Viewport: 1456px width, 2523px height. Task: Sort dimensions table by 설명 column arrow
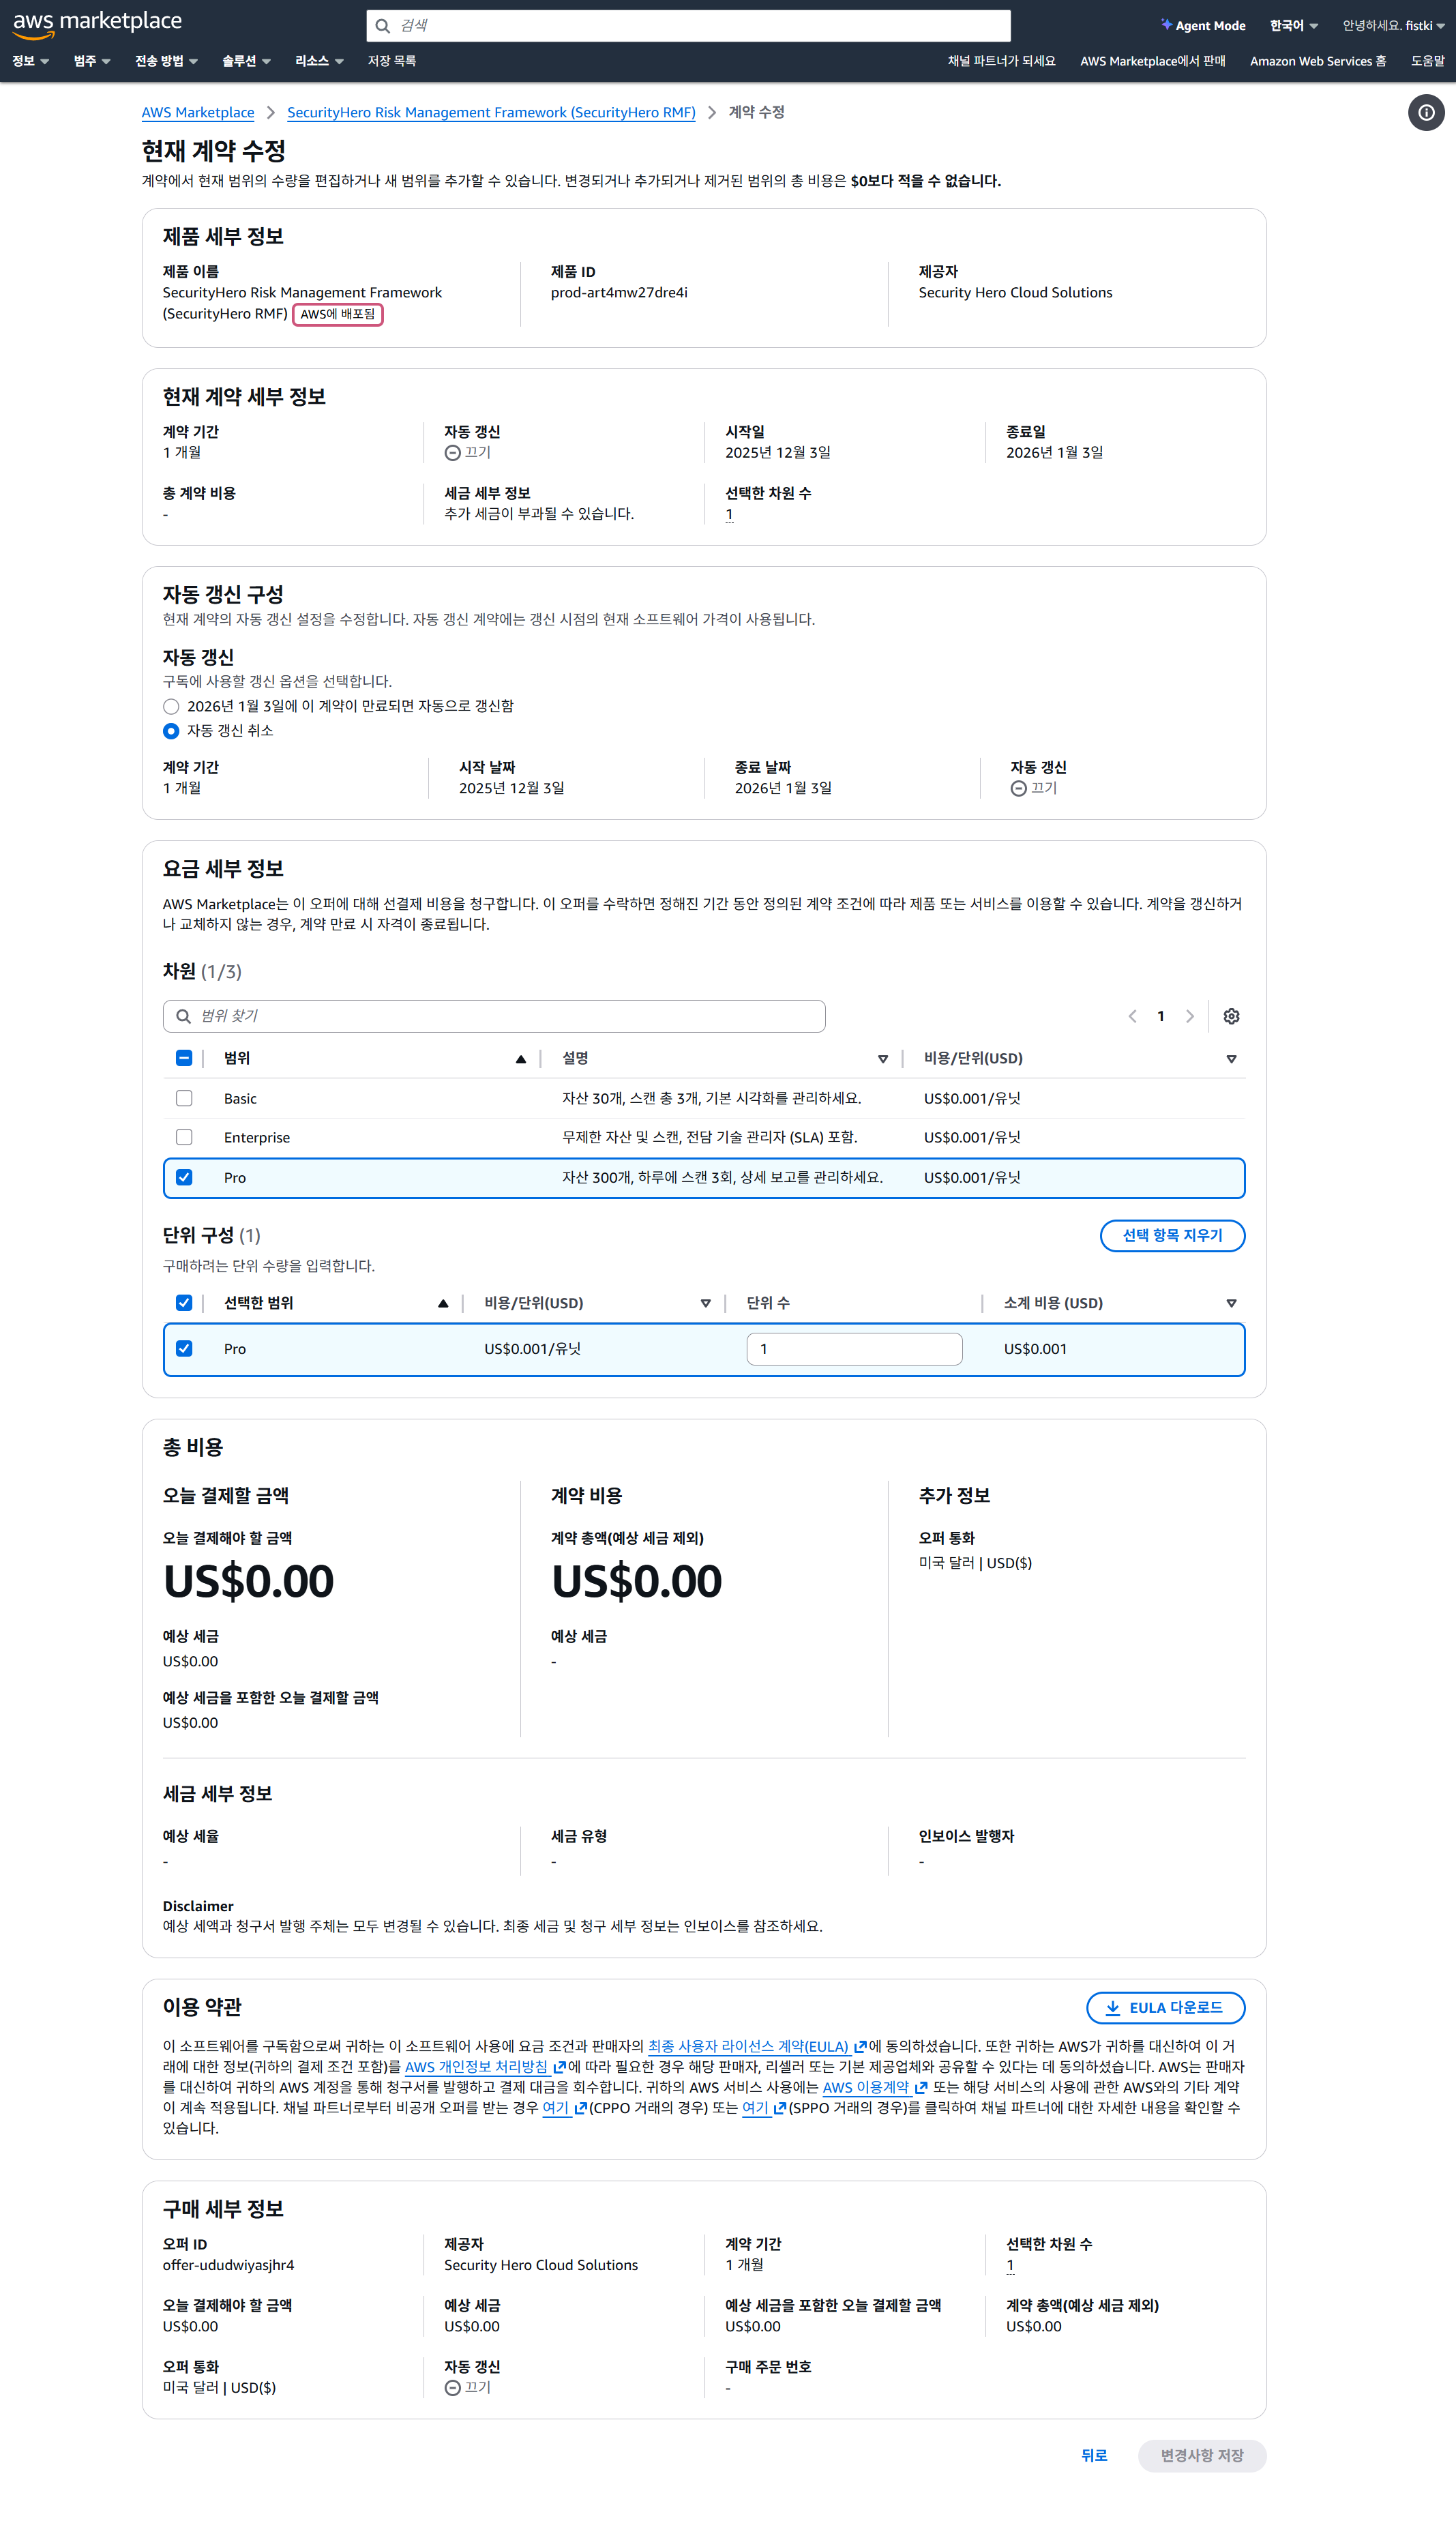tap(882, 1059)
